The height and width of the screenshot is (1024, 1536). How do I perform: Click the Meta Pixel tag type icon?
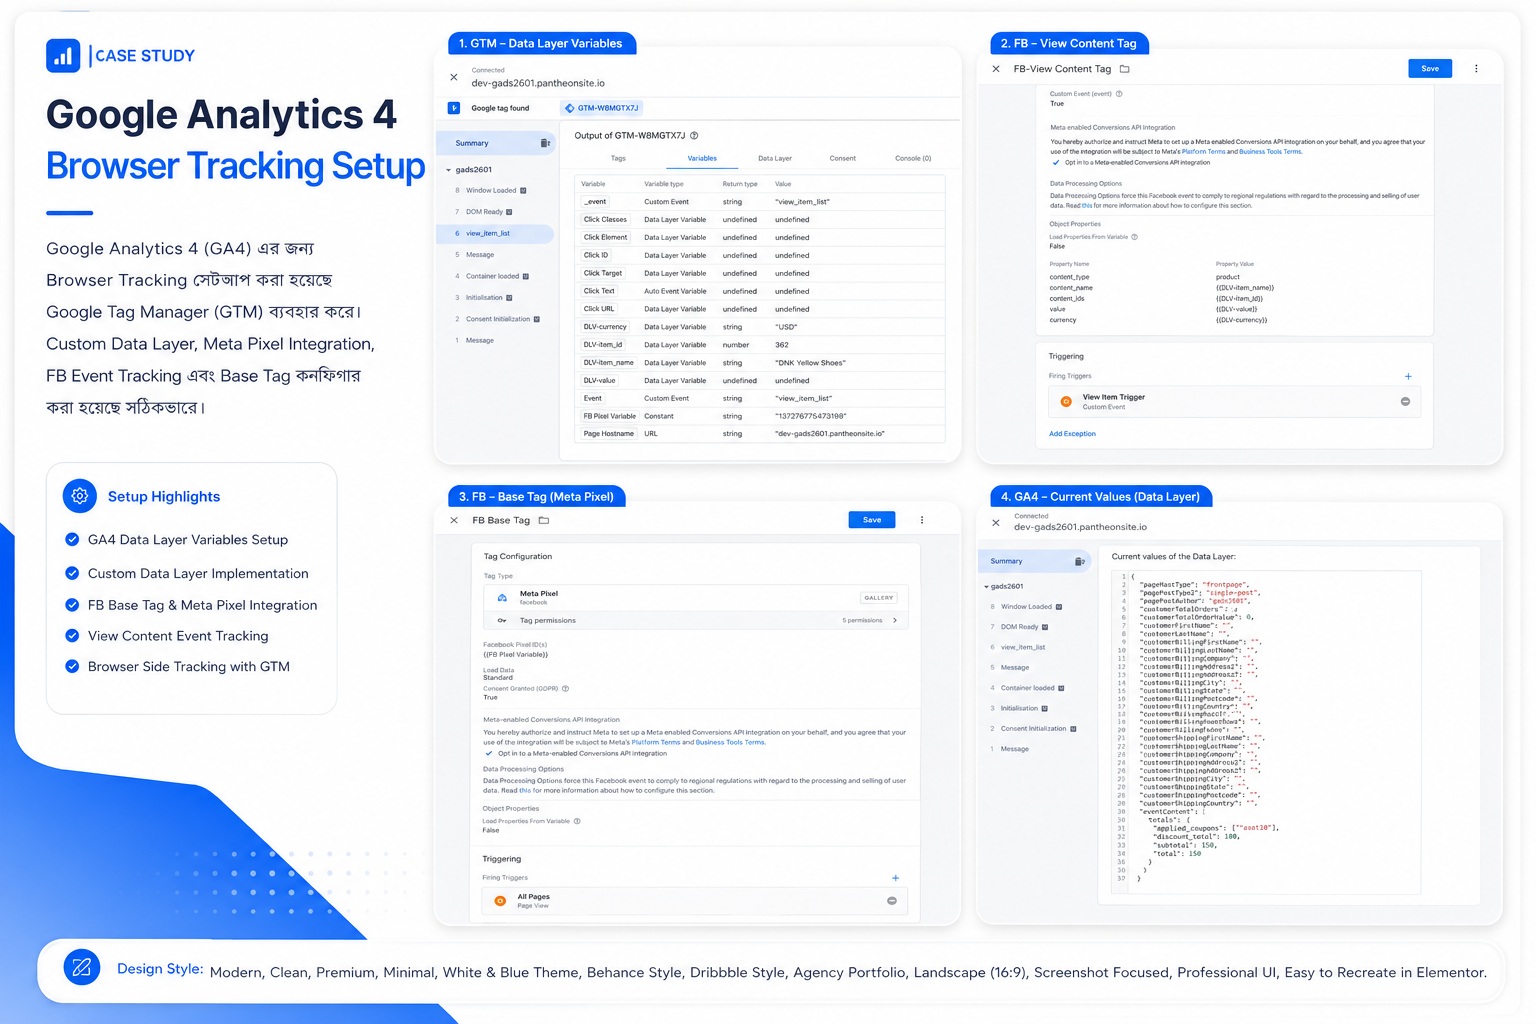502,597
